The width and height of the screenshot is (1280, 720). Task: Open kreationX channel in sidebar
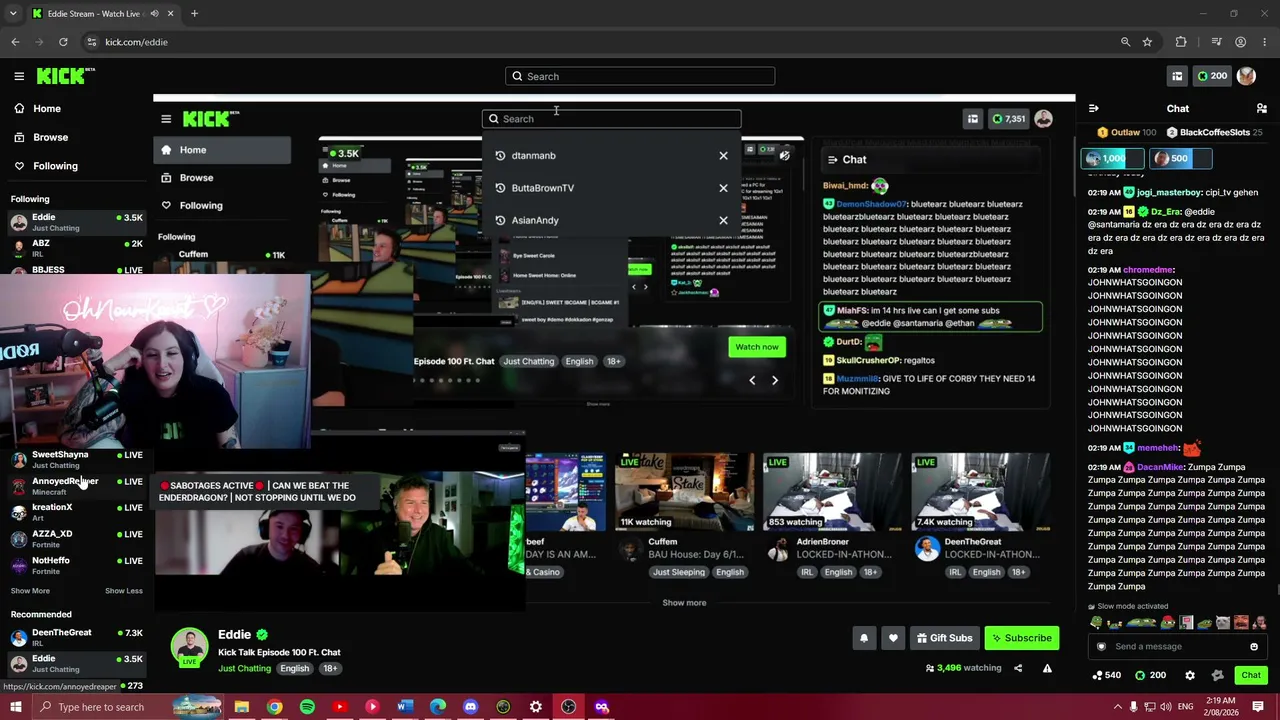coord(76,512)
